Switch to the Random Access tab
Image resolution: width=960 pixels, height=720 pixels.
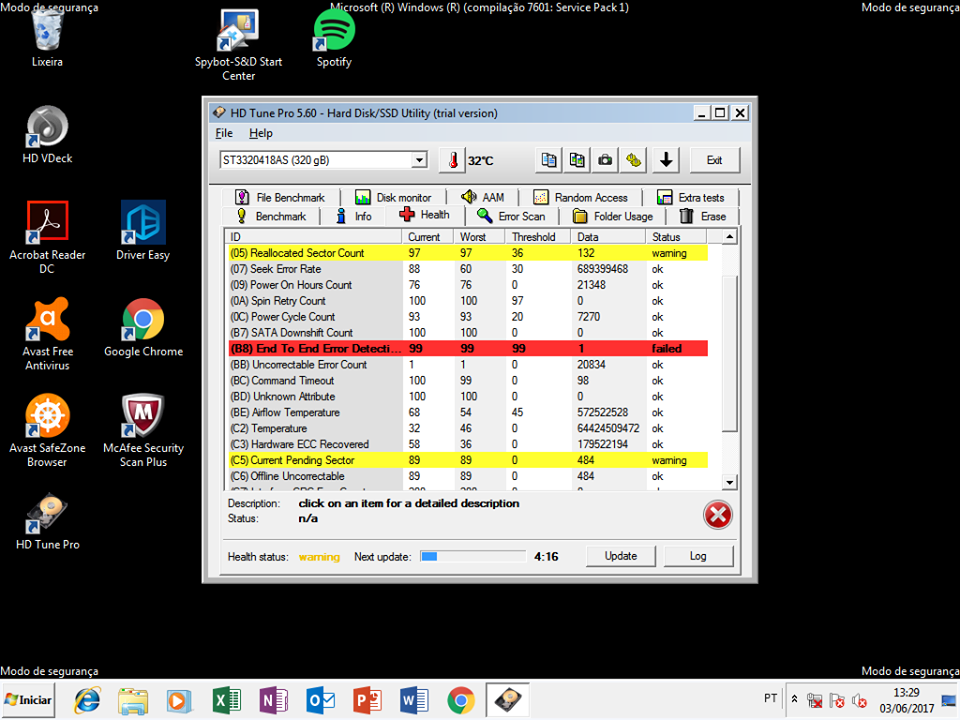click(580, 197)
